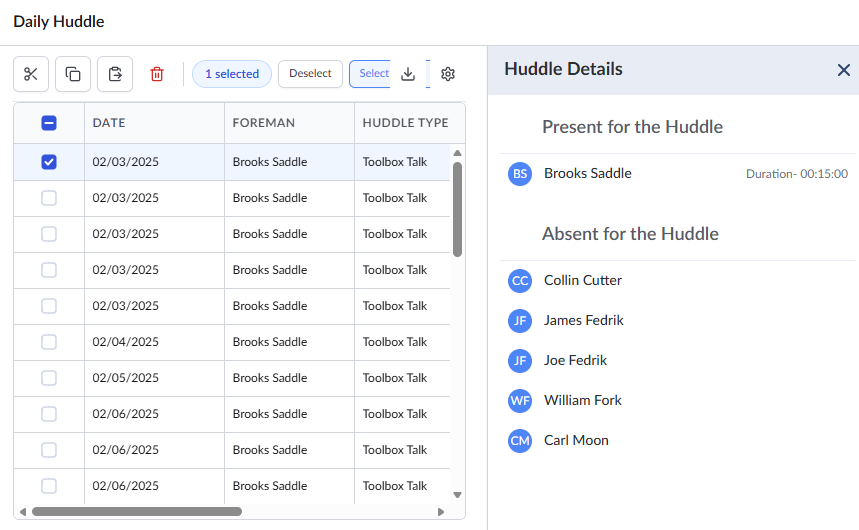The width and height of the screenshot is (859, 530).
Task: Click the Duration- 00:15:00 text
Action: tap(797, 174)
